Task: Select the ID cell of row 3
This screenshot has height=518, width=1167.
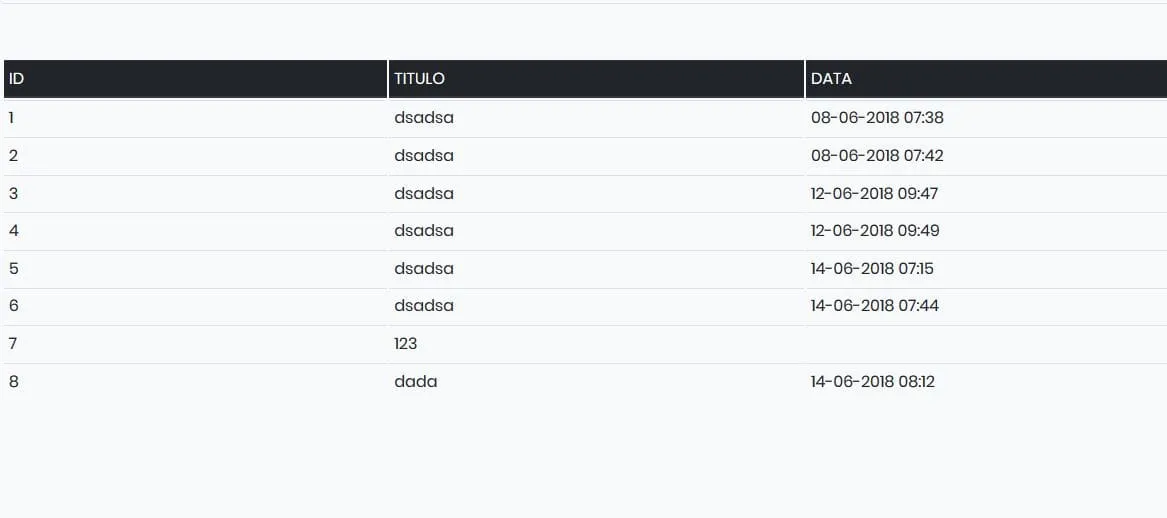Action: point(13,193)
